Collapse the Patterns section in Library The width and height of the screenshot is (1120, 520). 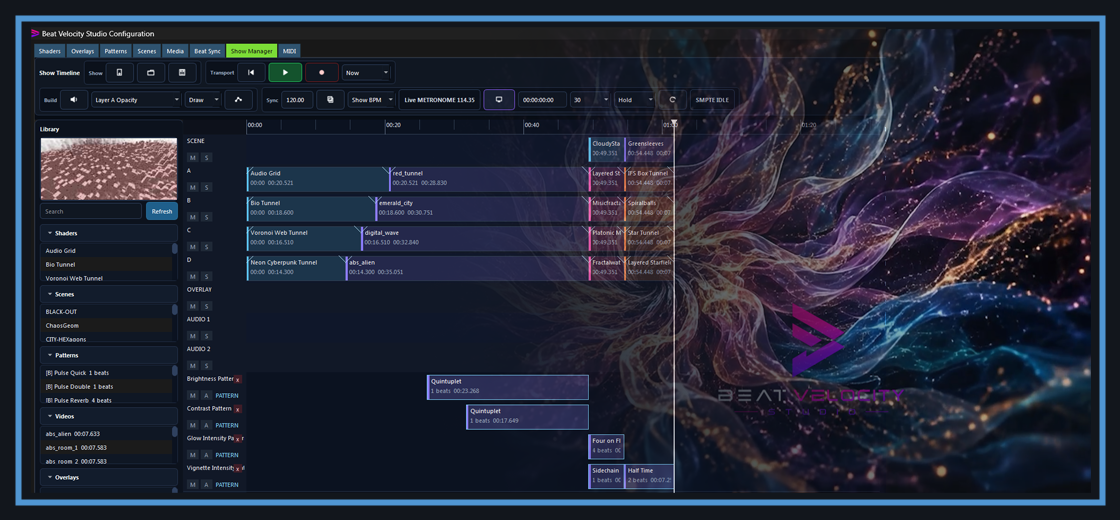(x=109, y=355)
